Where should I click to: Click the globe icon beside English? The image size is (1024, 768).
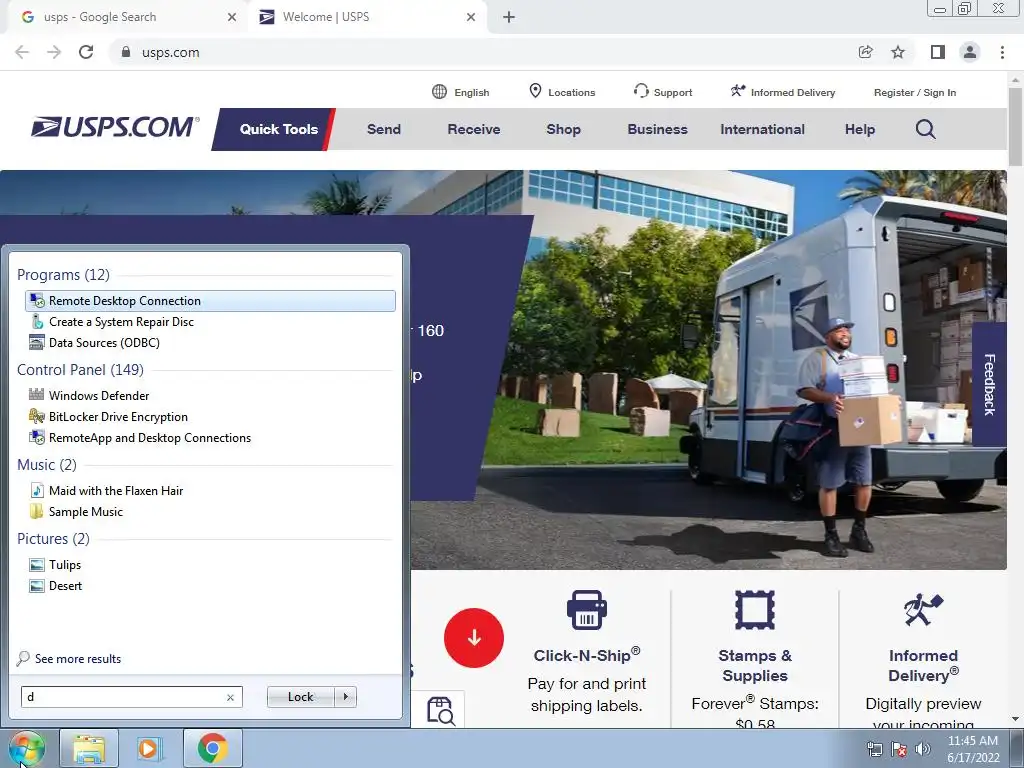tap(440, 91)
